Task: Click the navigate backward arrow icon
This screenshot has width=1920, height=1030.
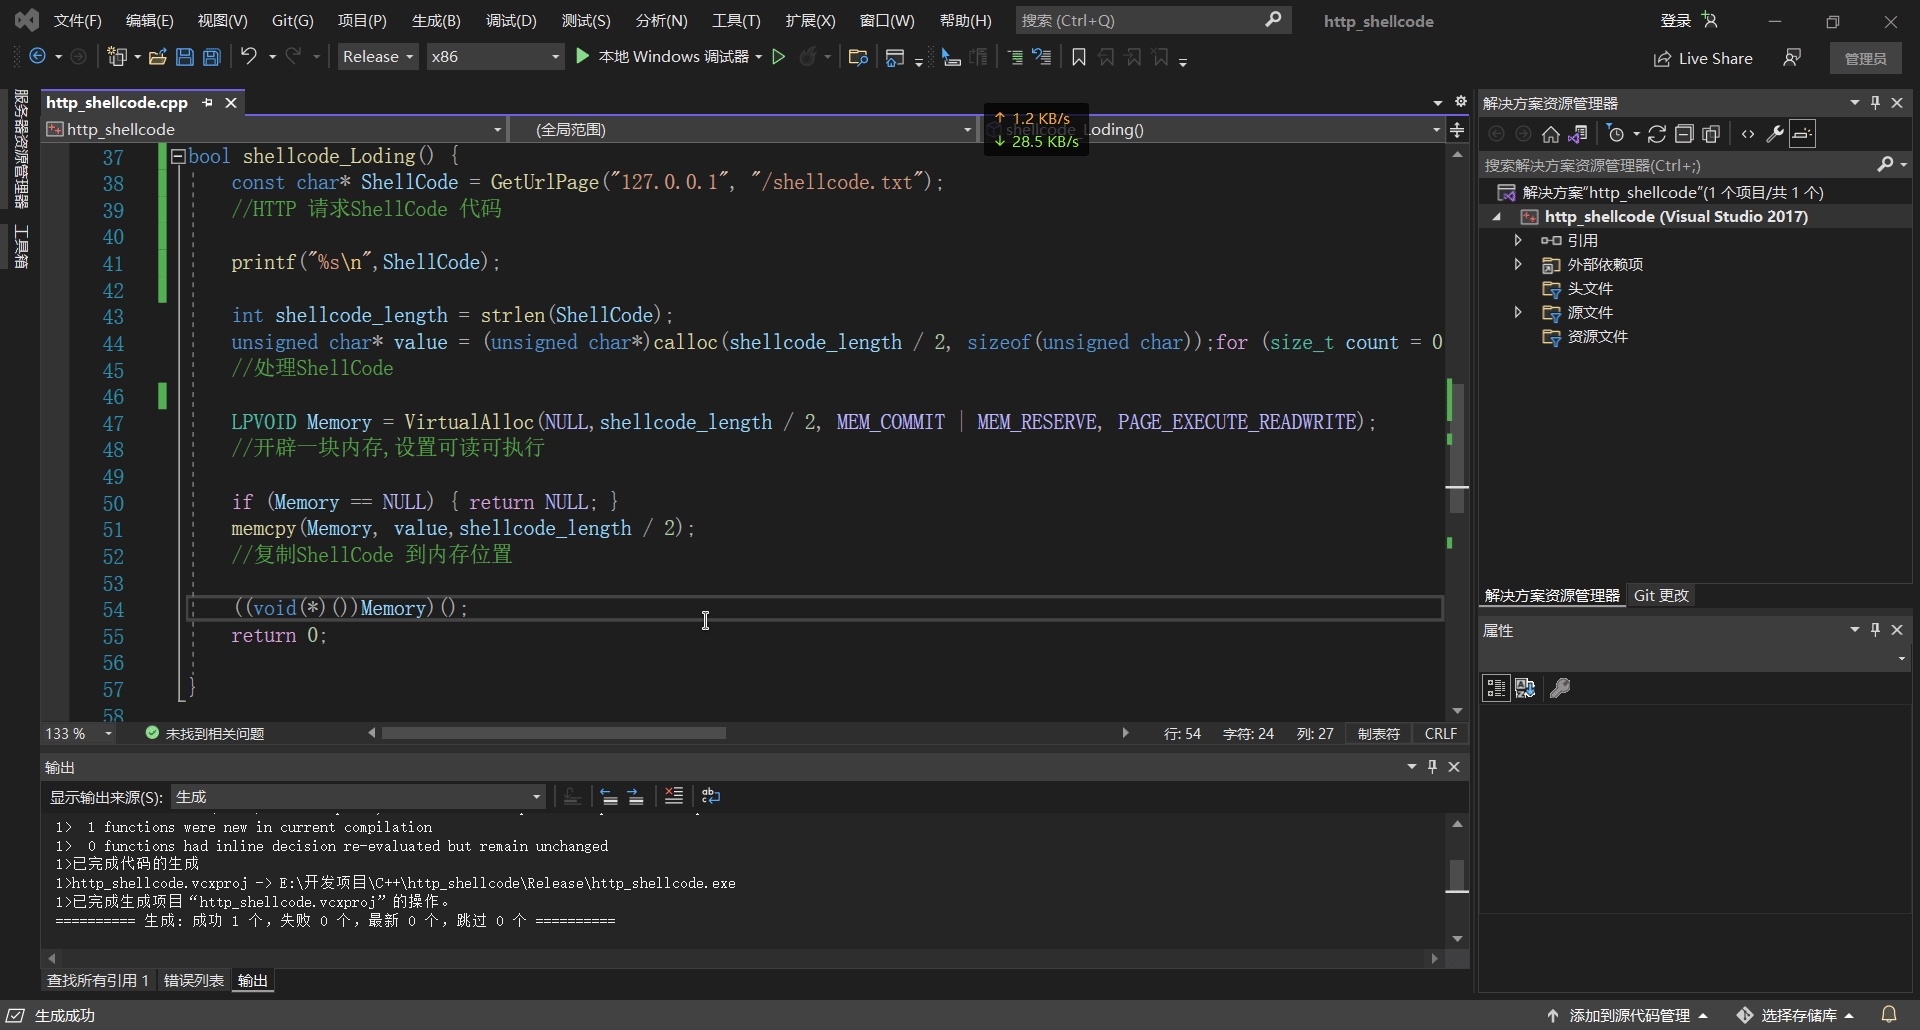Action: pos(37,57)
